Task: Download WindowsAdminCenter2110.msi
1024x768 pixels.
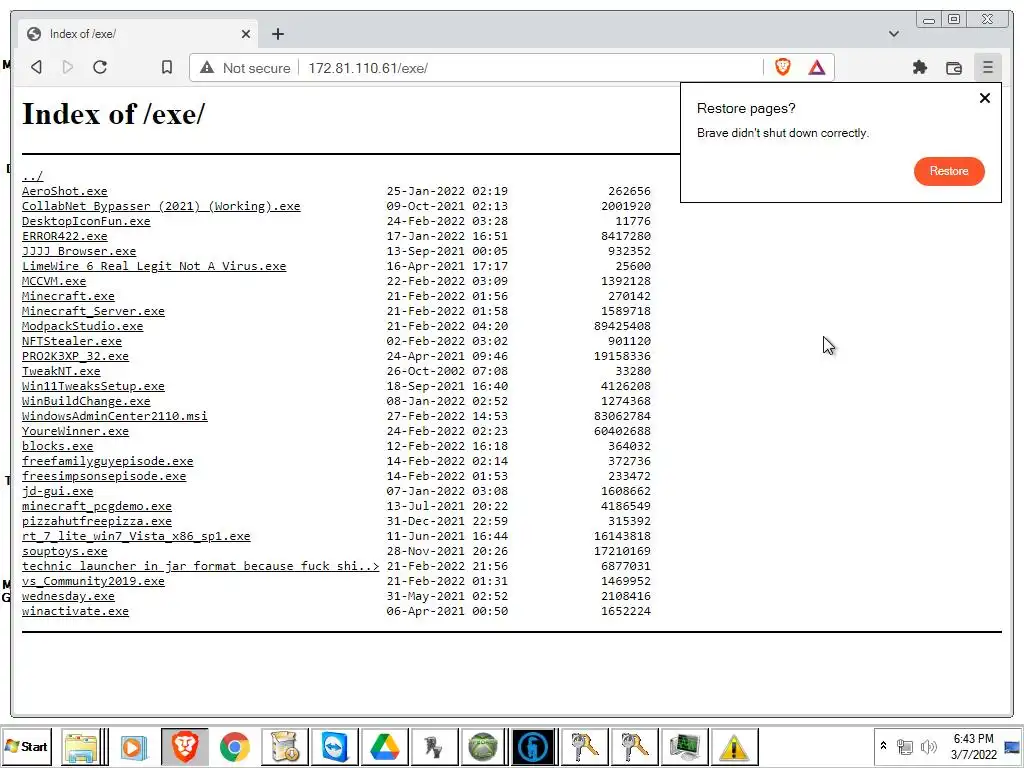Action: pos(115,417)
